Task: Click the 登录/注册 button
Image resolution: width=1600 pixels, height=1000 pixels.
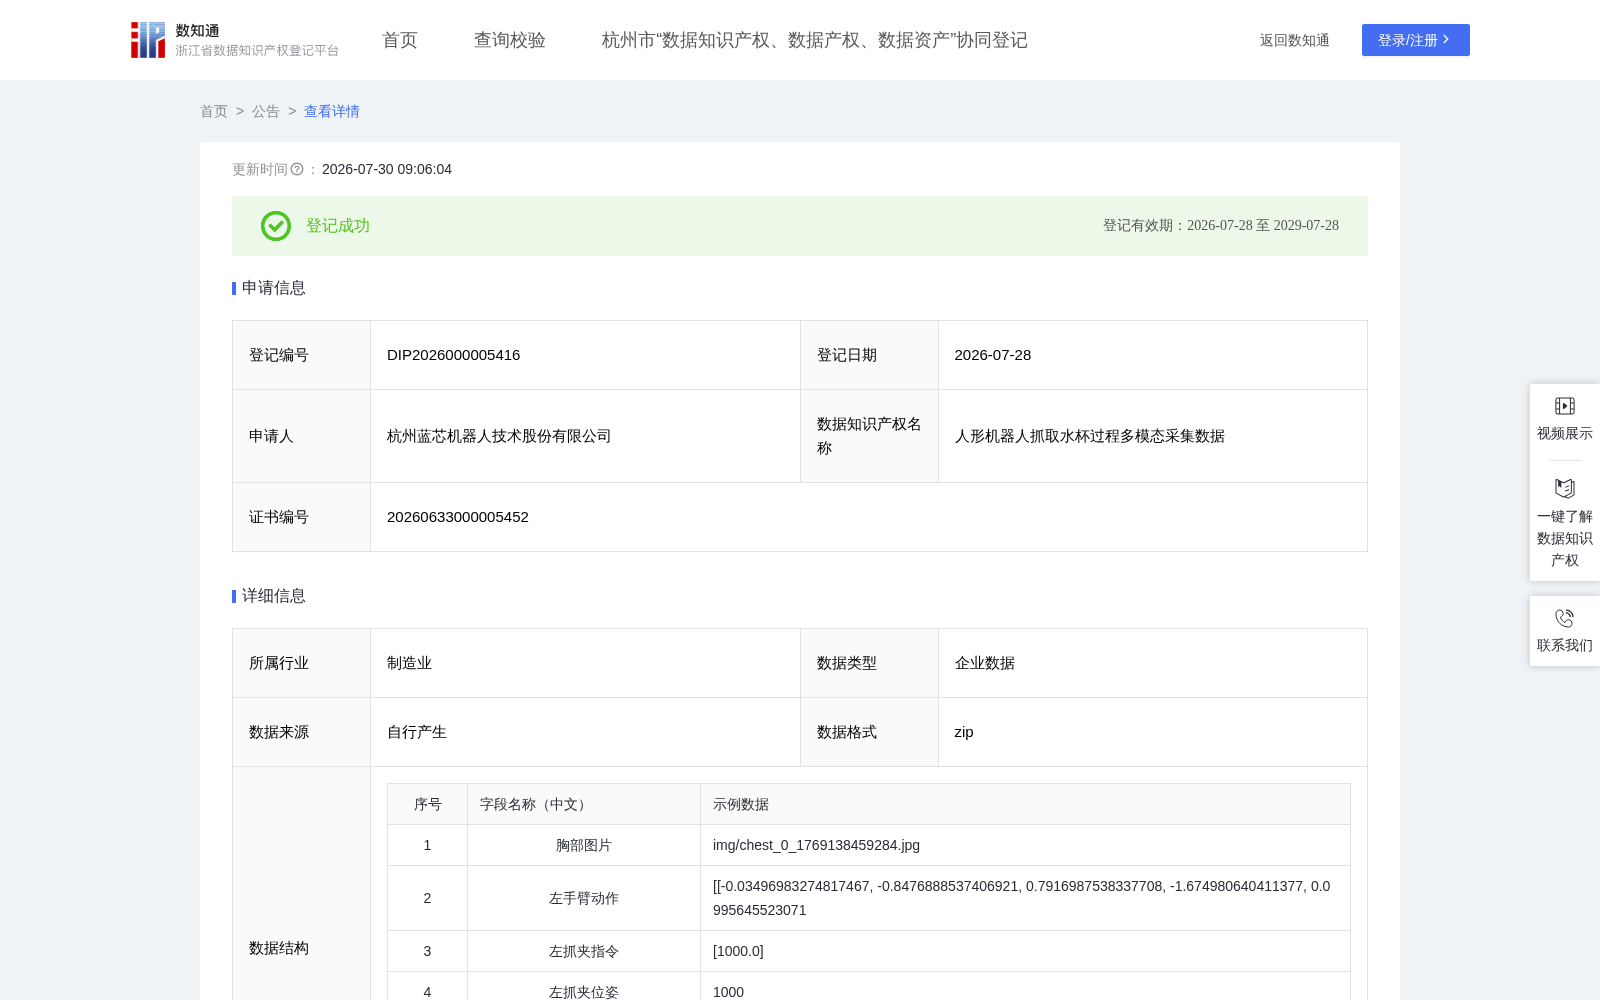Action: click(1416, 40)
